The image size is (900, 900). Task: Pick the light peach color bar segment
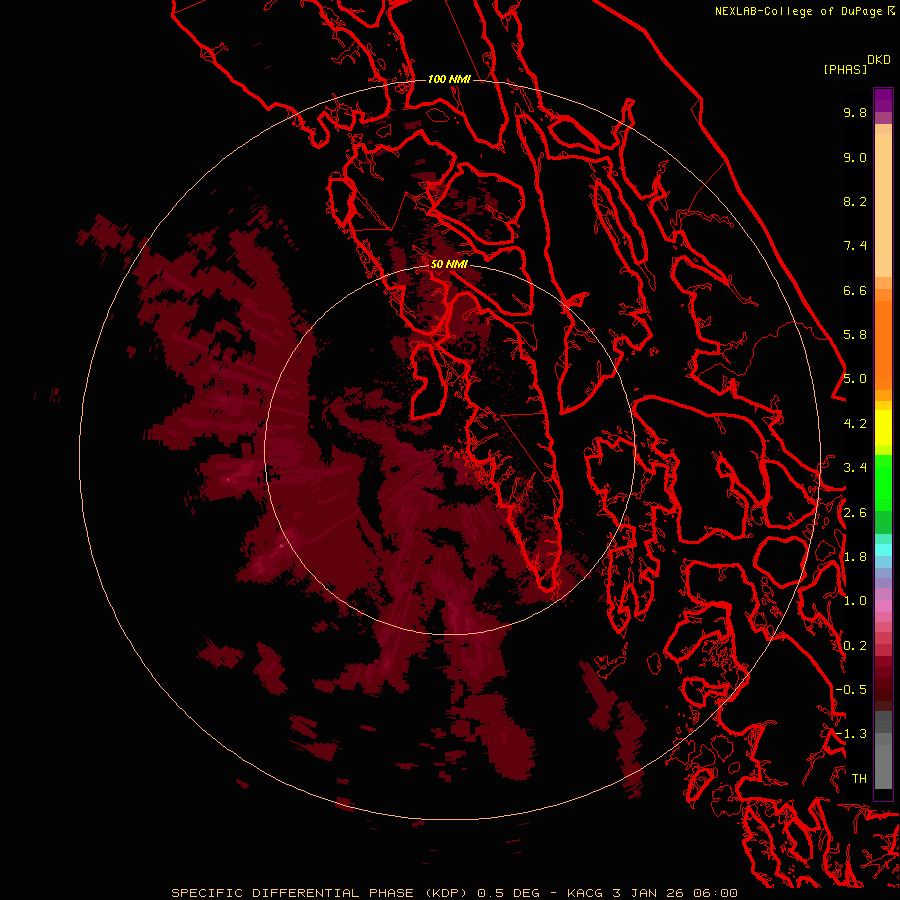883,205
